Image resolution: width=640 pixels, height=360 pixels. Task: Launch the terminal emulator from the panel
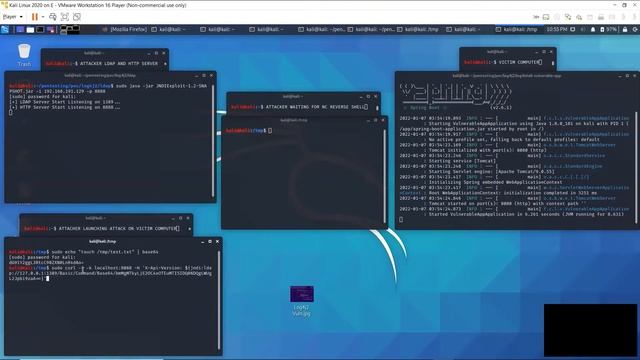click(40, 29)
